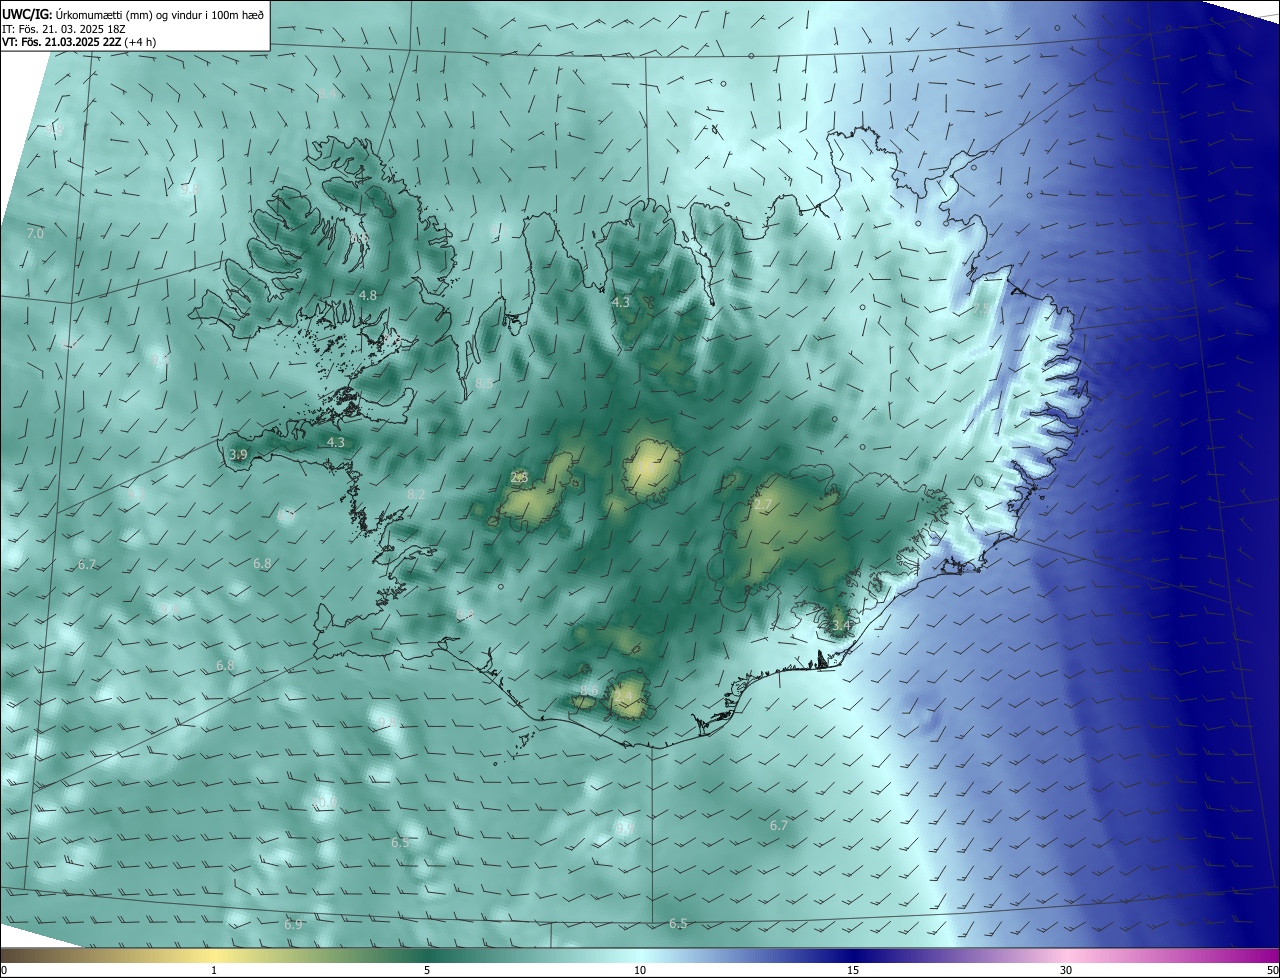Click the 10 tick on the color scale
The width and height of the screenshot is (1280, 978).
(640, 970)
